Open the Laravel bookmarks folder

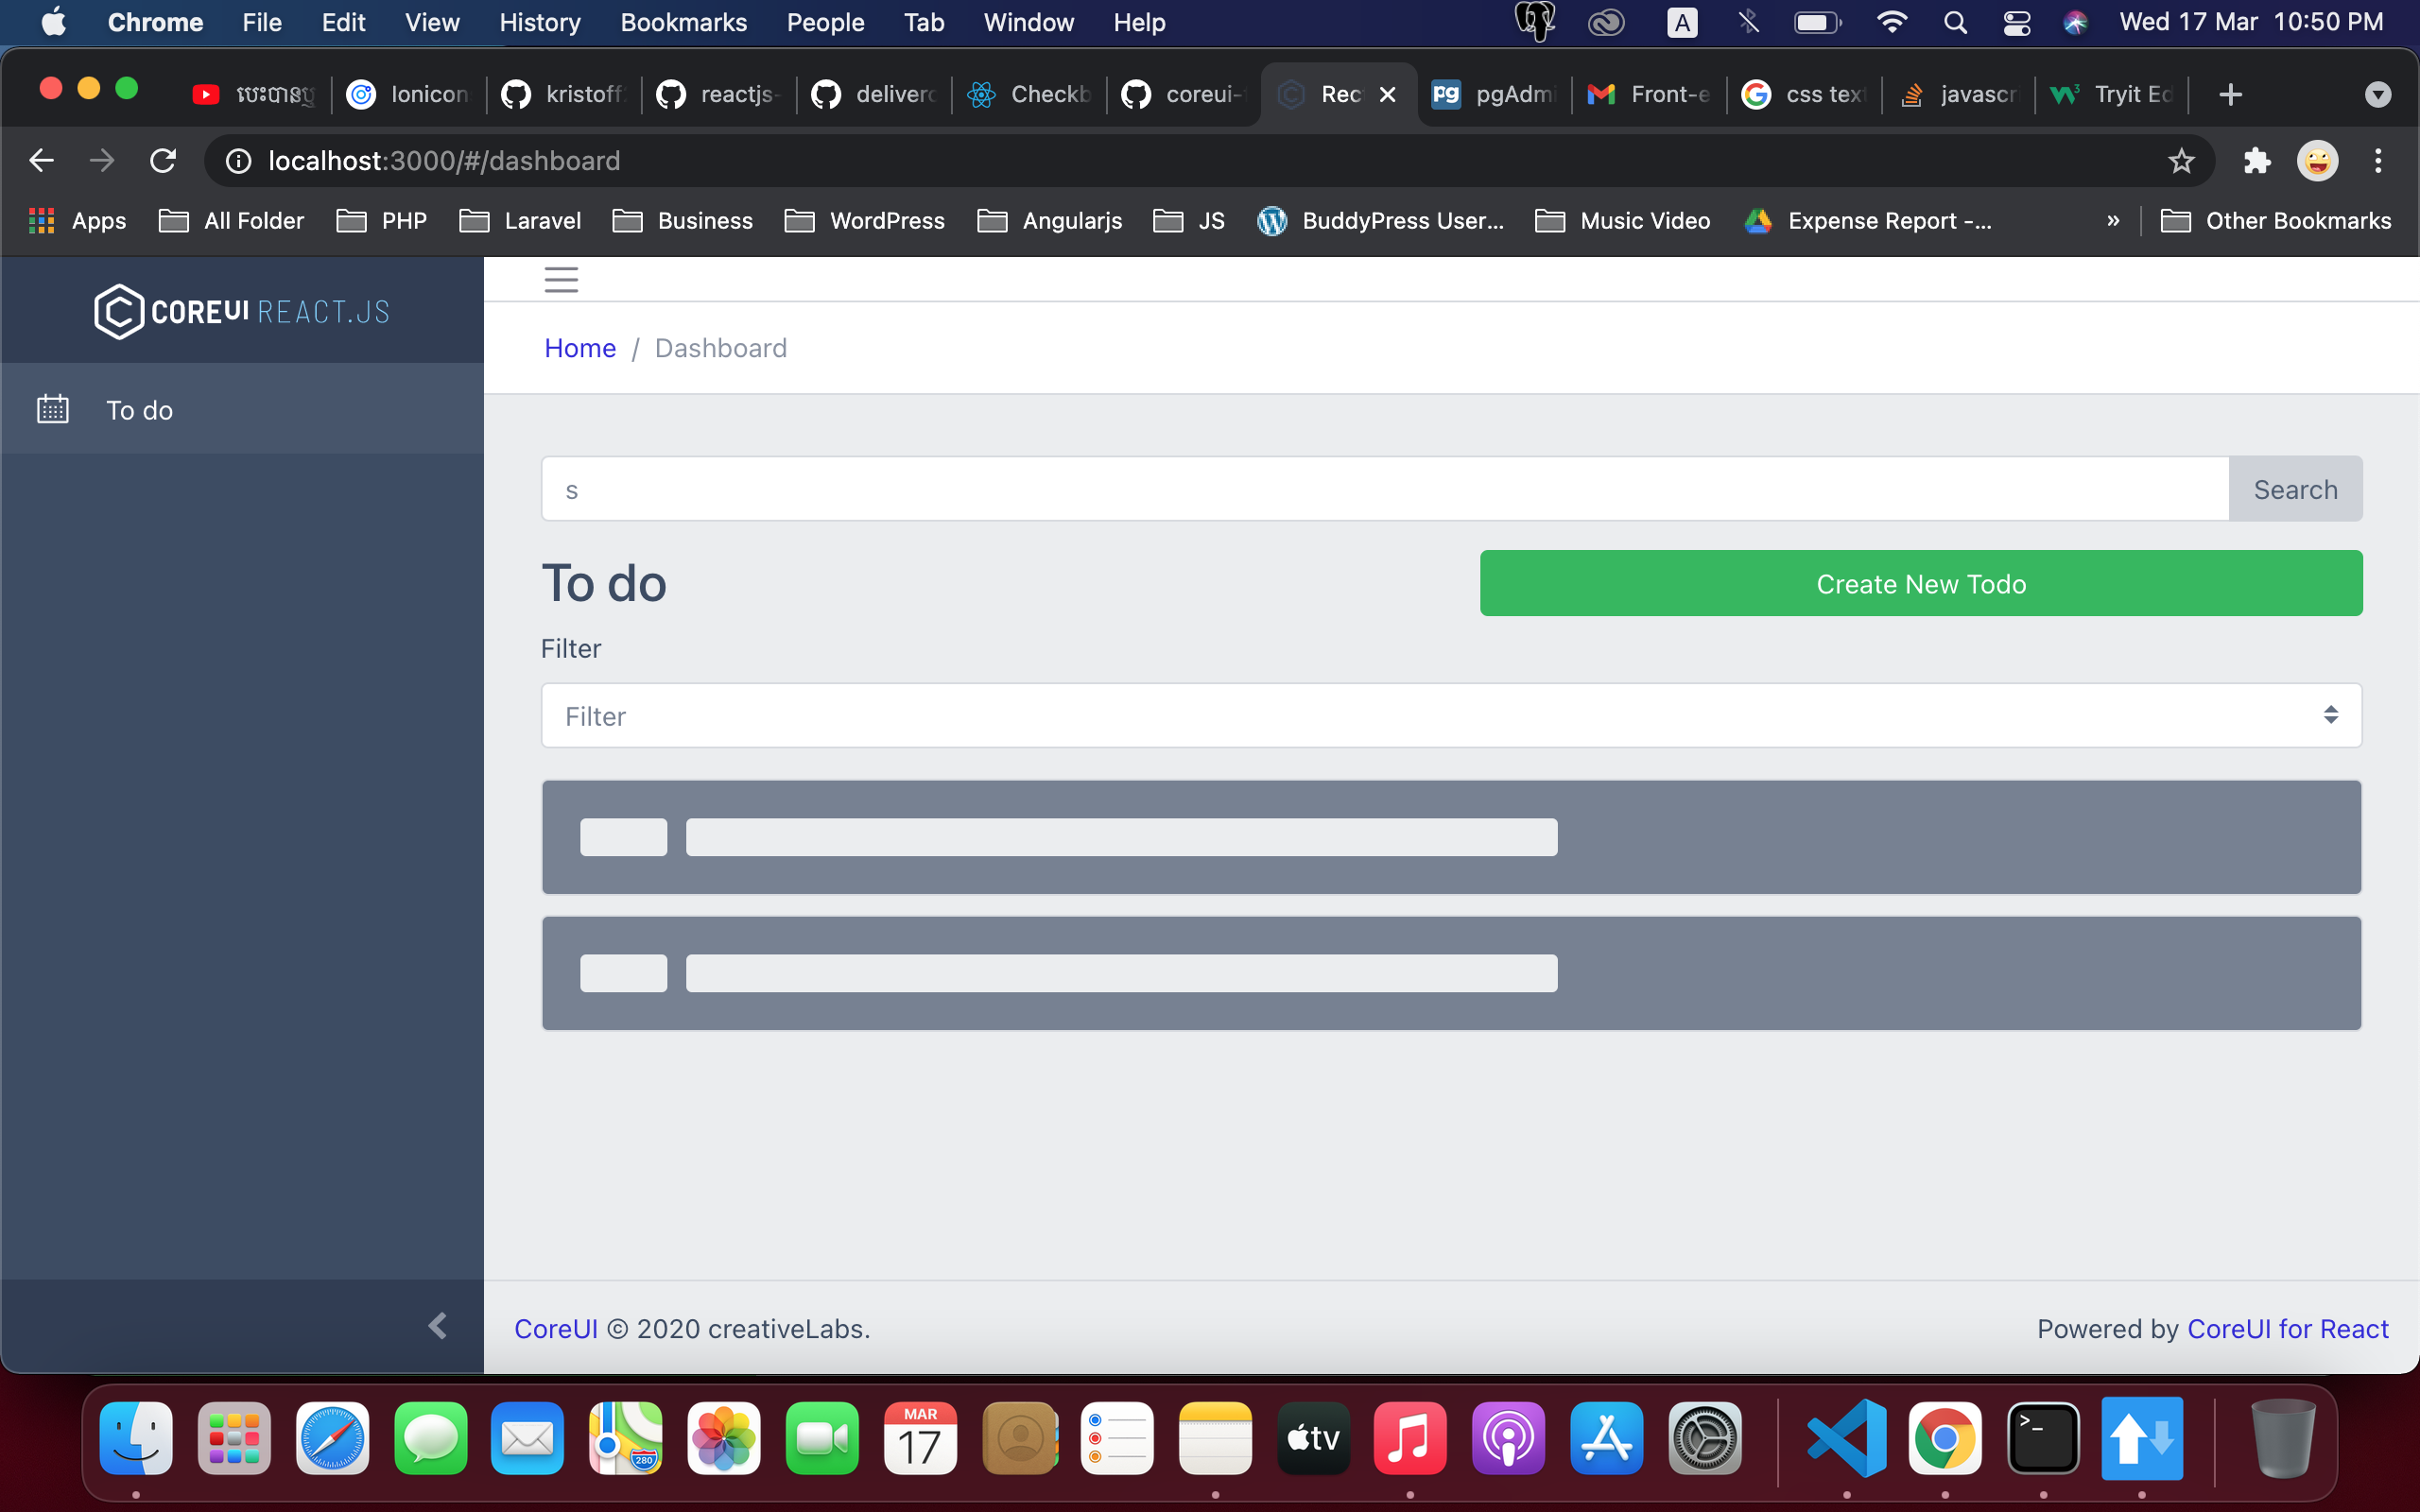click(520, 221)
